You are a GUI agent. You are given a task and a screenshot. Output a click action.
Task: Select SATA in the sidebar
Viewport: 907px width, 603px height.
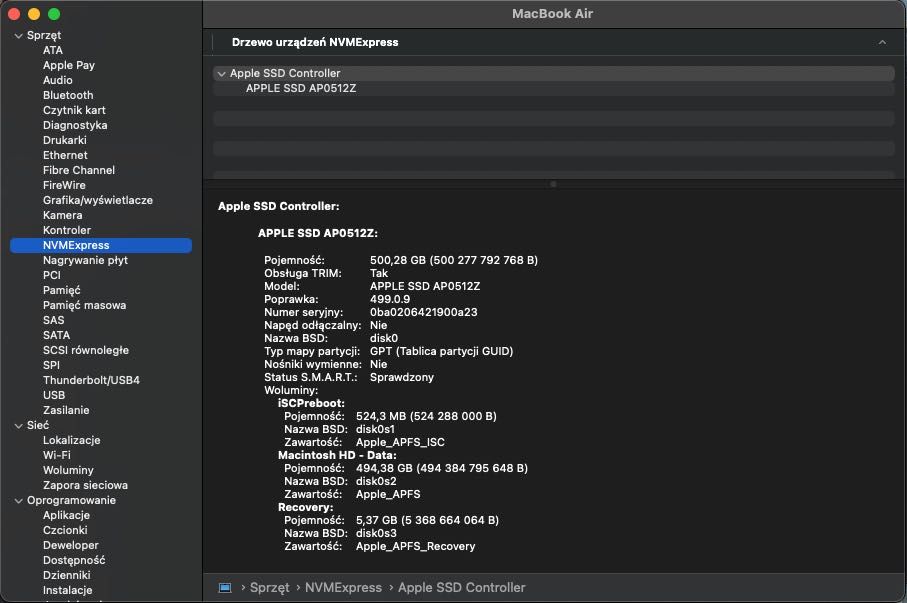point(56,336)
